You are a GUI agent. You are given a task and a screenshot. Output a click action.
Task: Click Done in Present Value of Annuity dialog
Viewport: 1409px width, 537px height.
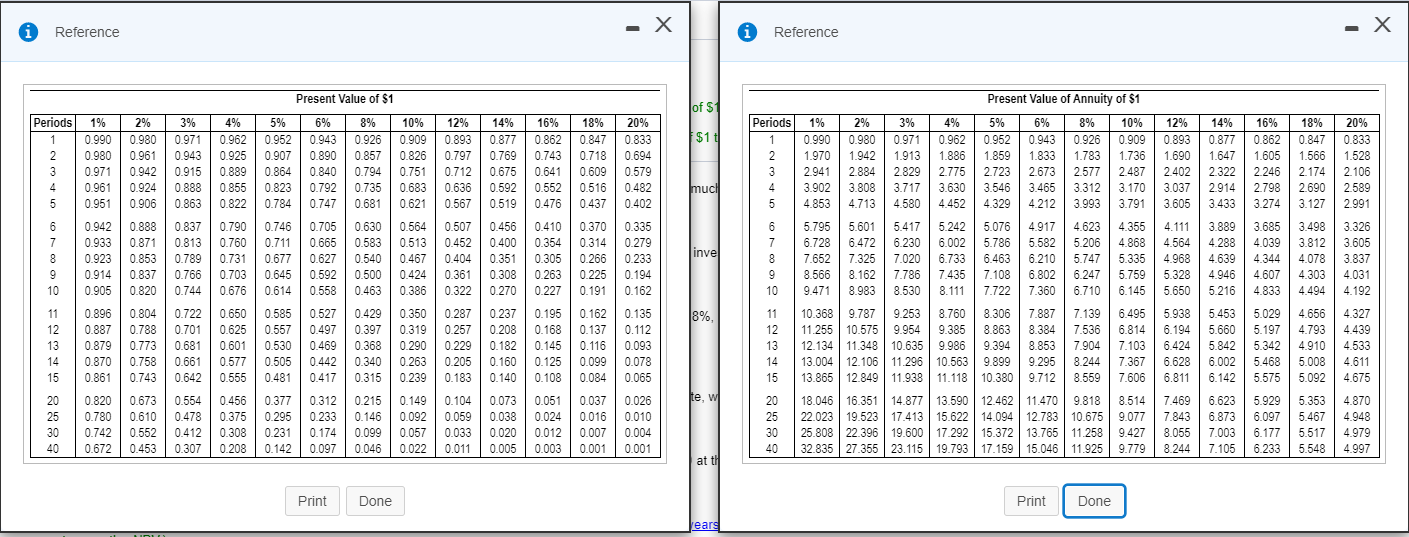[1094, 501]
